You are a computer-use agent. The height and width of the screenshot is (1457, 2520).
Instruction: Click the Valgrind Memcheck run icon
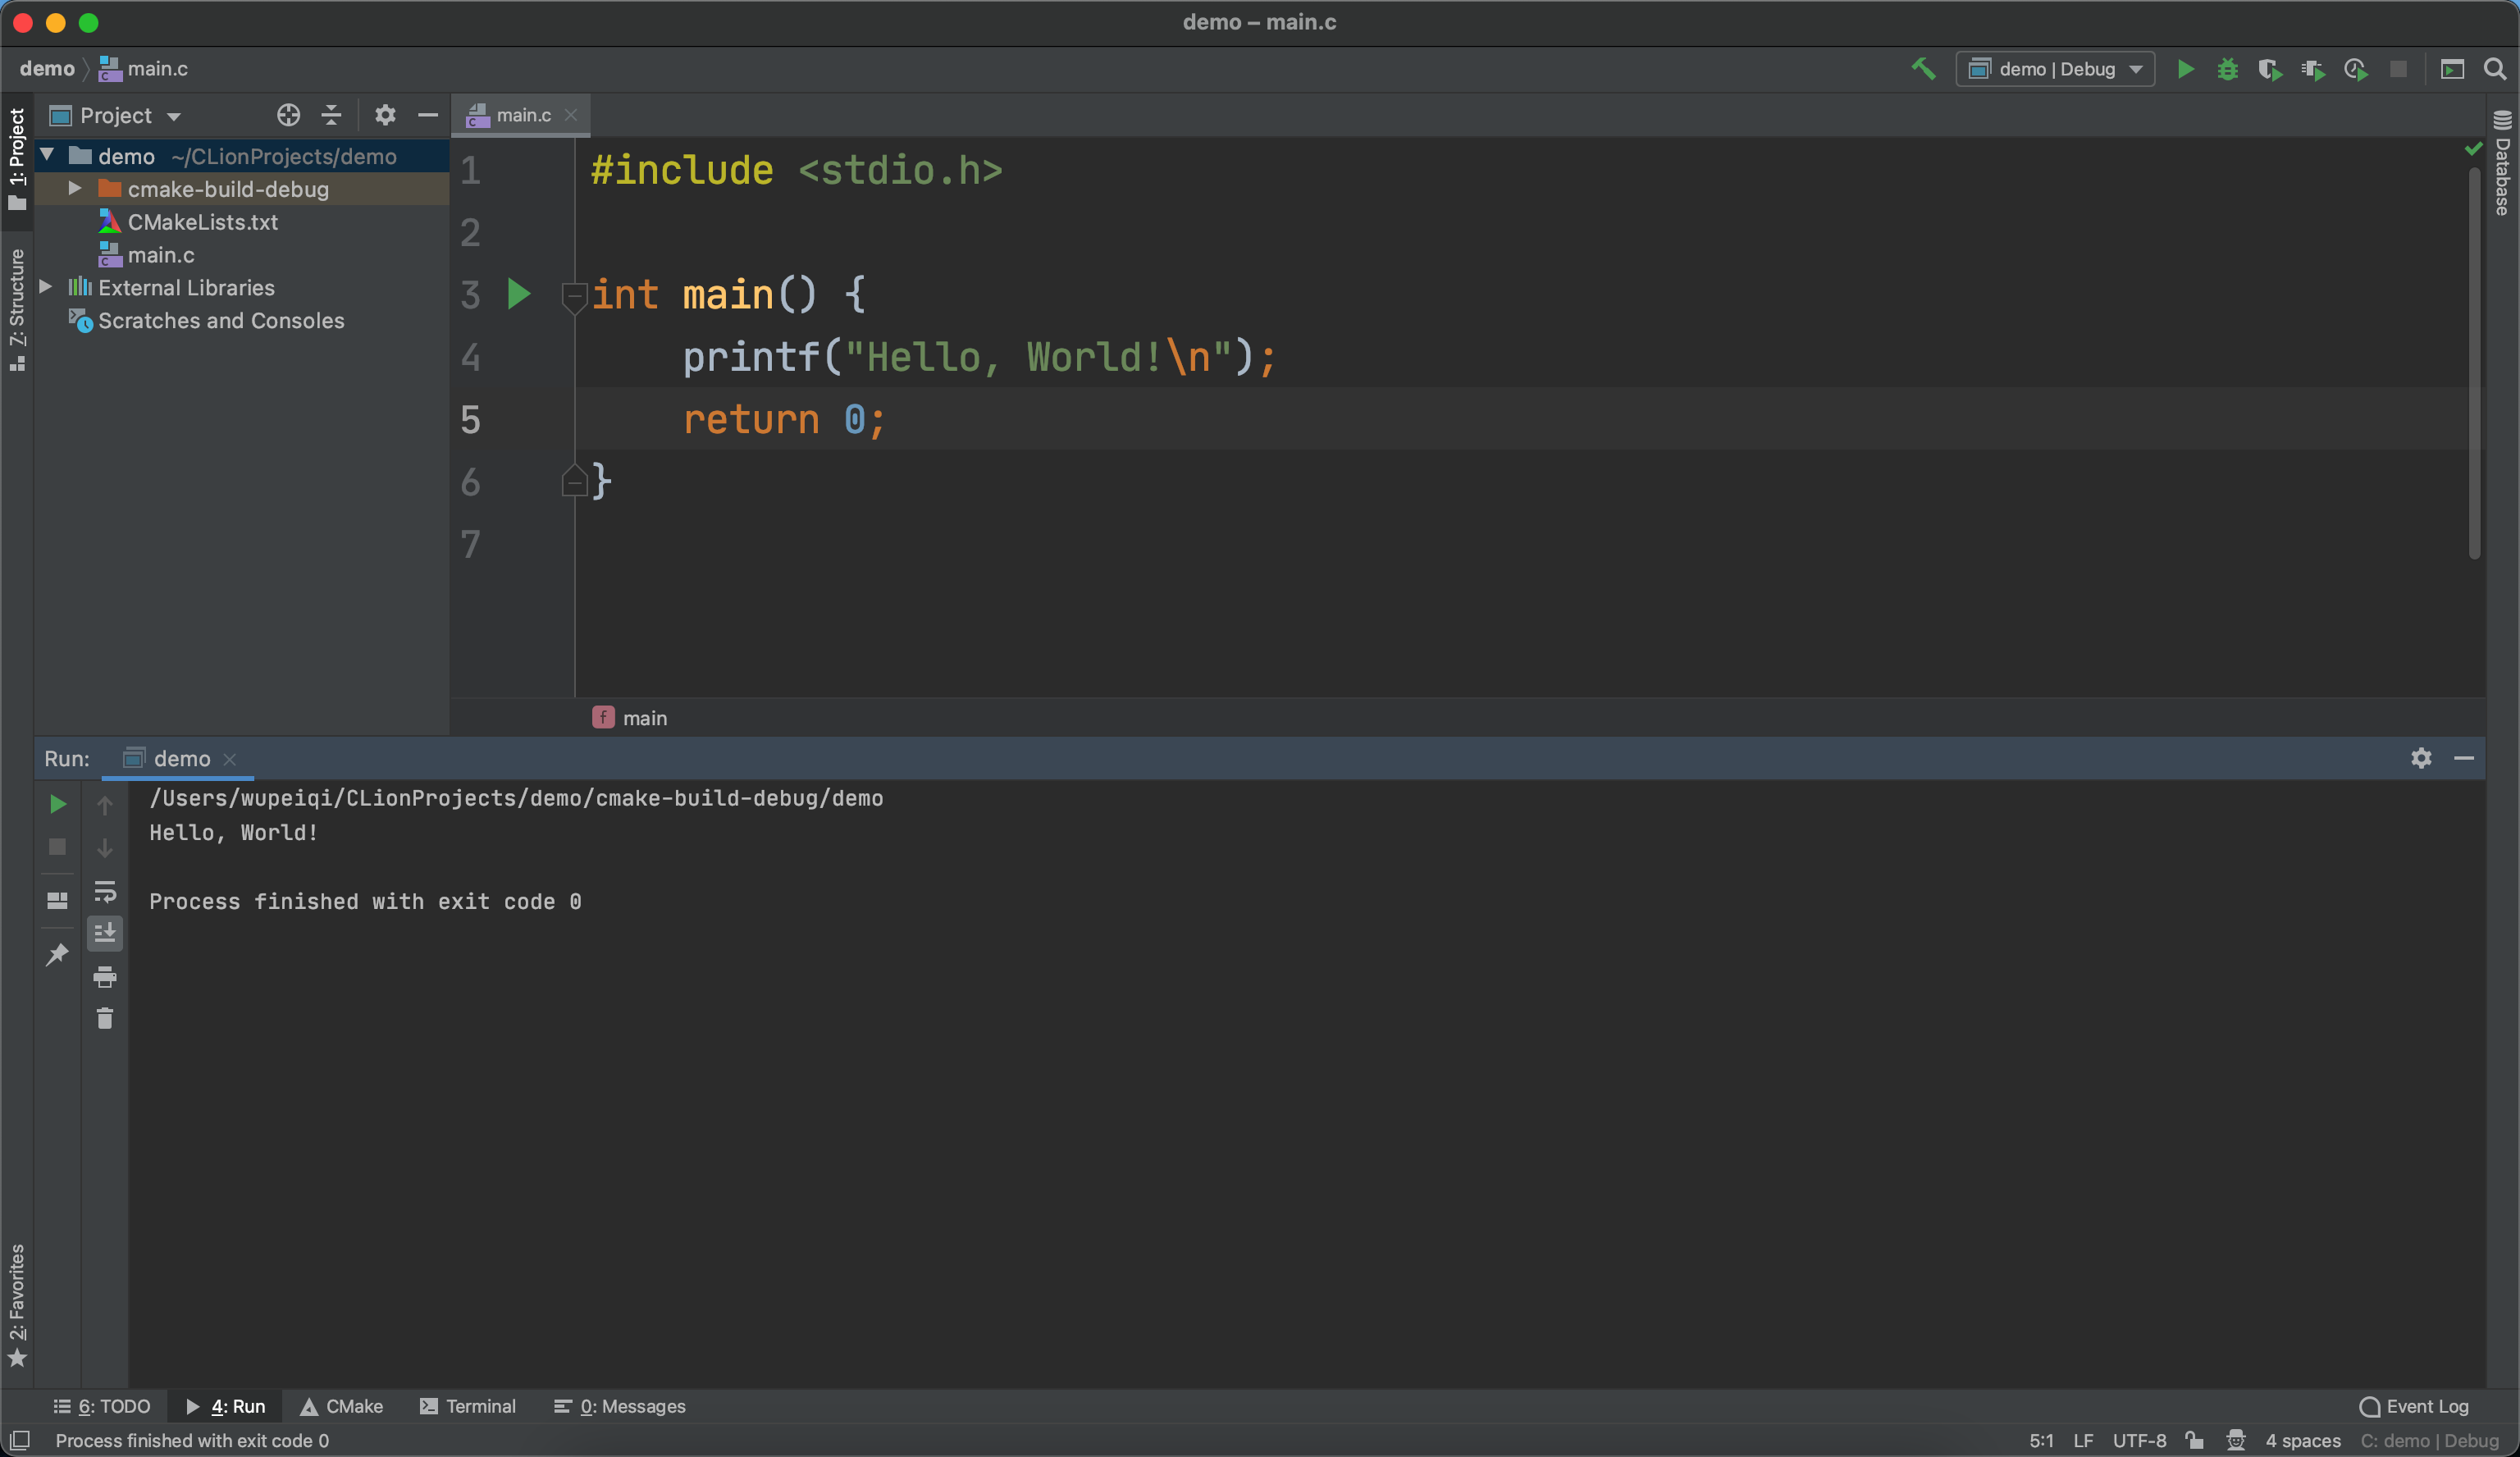pyautogui.click(x=2312, y=69)
